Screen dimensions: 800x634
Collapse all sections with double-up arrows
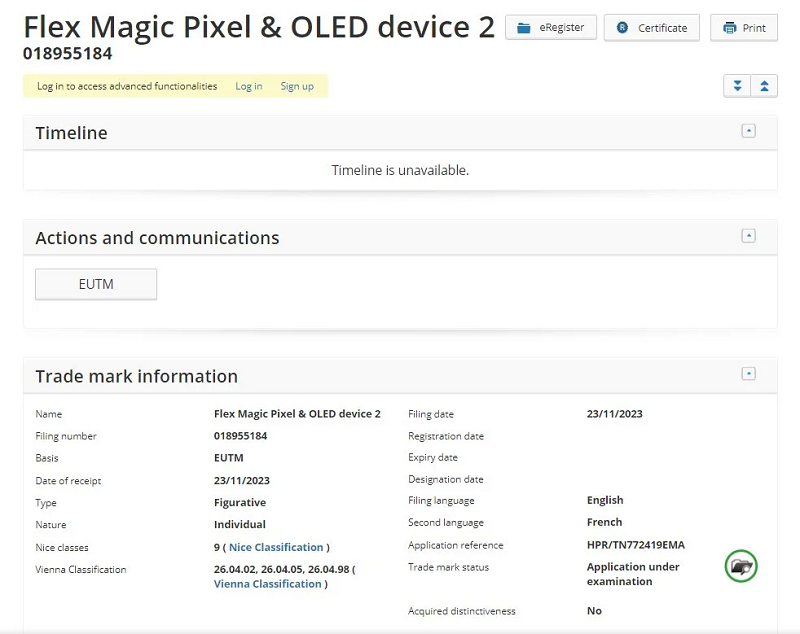pyautogui.click(x=764, y=86)
